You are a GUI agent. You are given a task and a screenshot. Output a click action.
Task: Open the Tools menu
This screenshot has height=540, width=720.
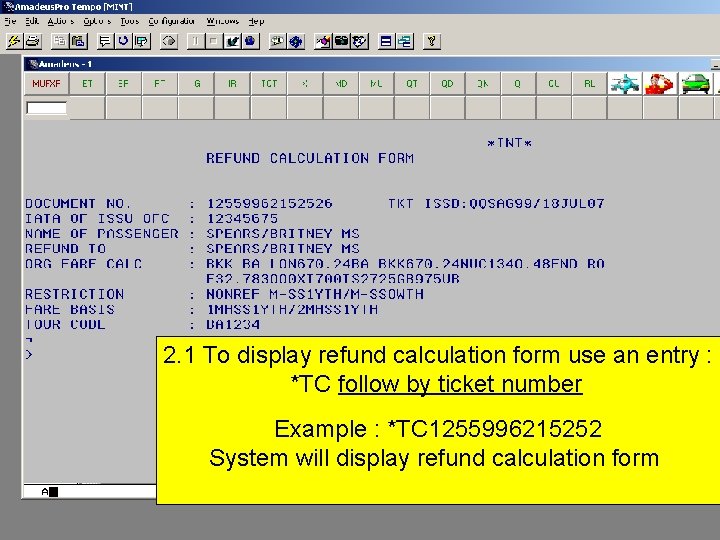click(x=129, y=21)
